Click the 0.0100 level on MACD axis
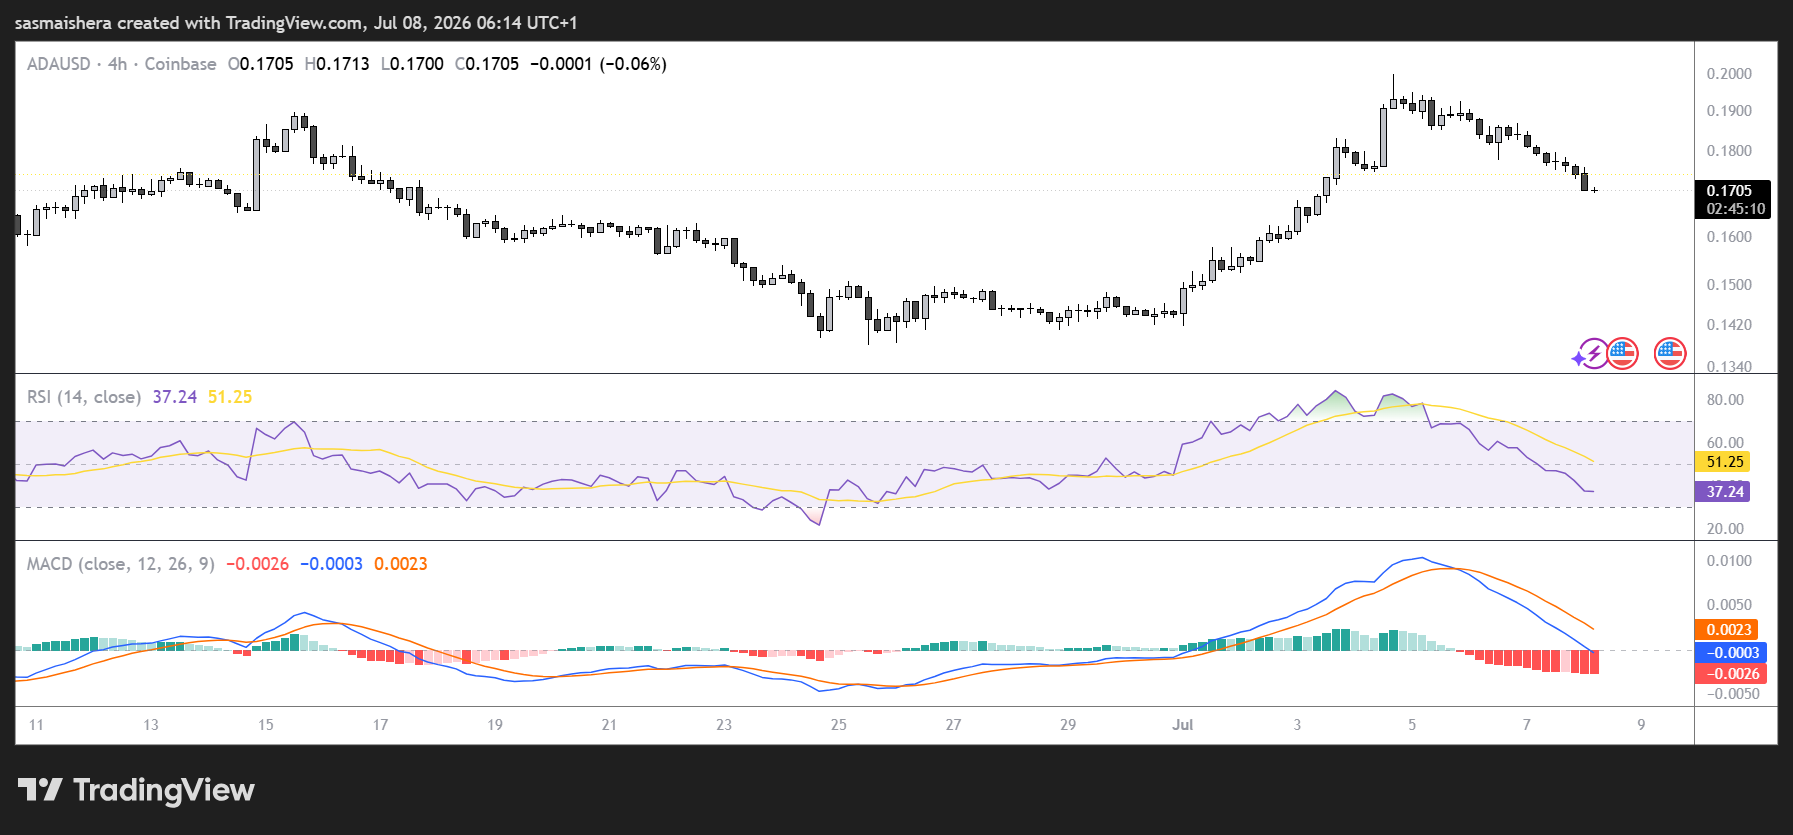The width and height of the screenshot is (1793, 835). point(1729,561)
